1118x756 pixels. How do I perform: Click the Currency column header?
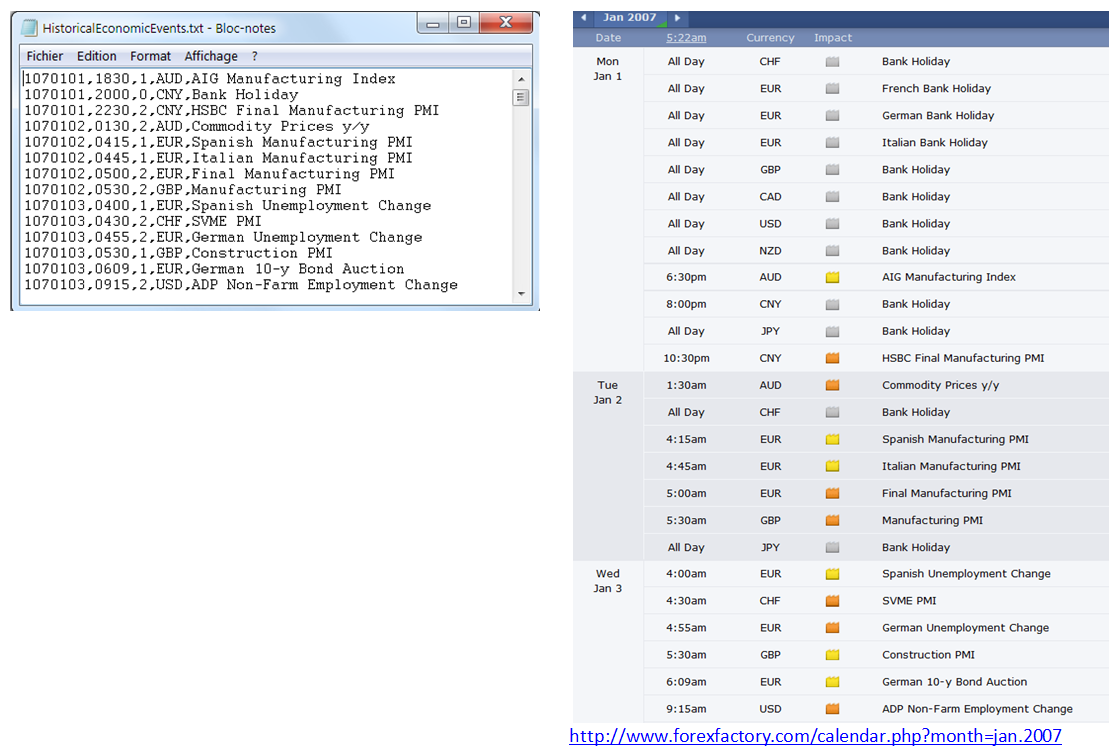click(770, 38)
